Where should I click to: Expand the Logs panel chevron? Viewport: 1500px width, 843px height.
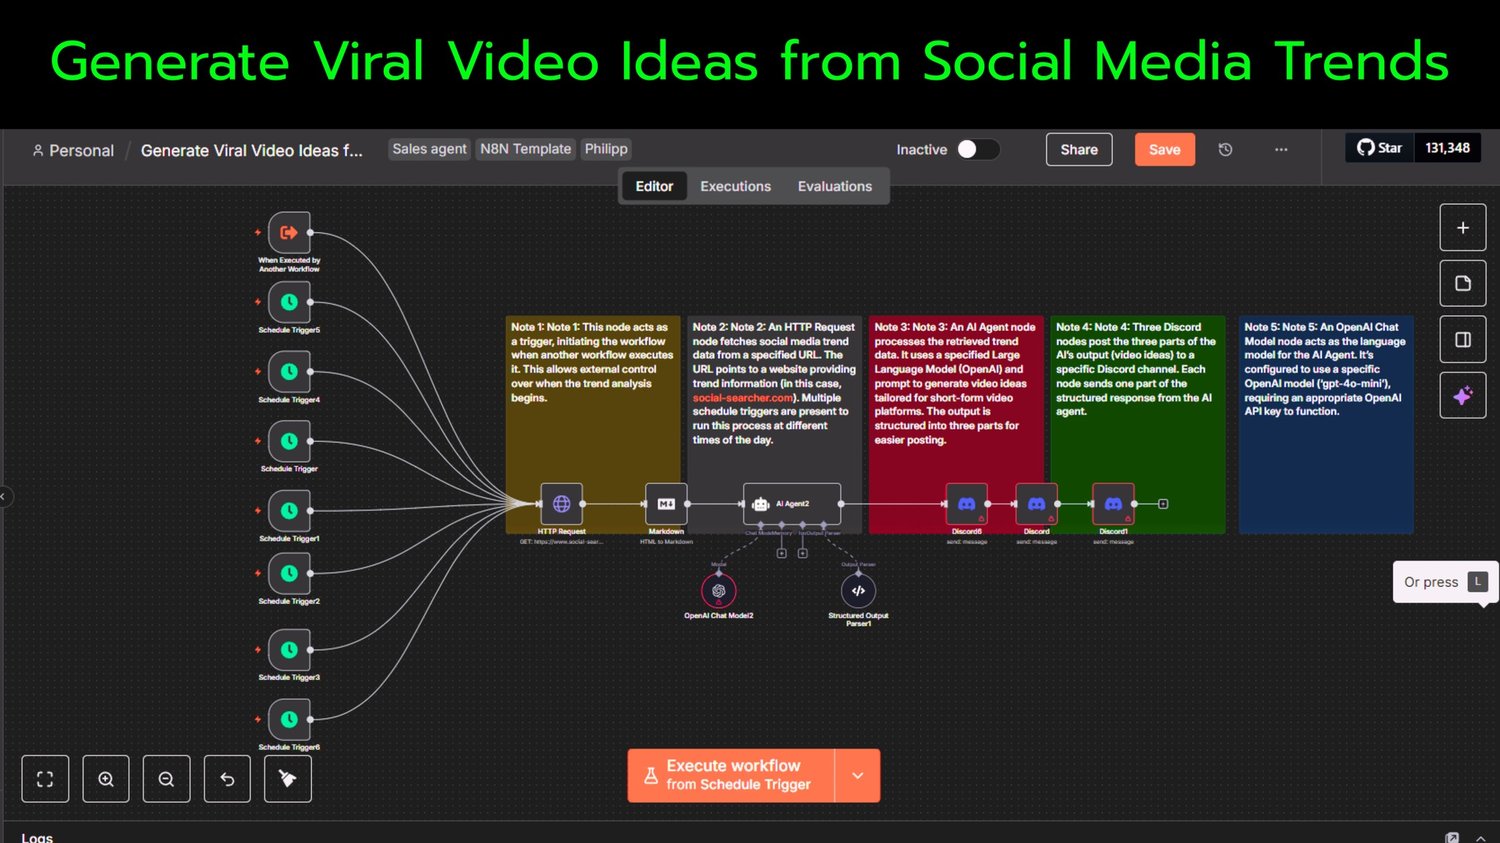1481,838
